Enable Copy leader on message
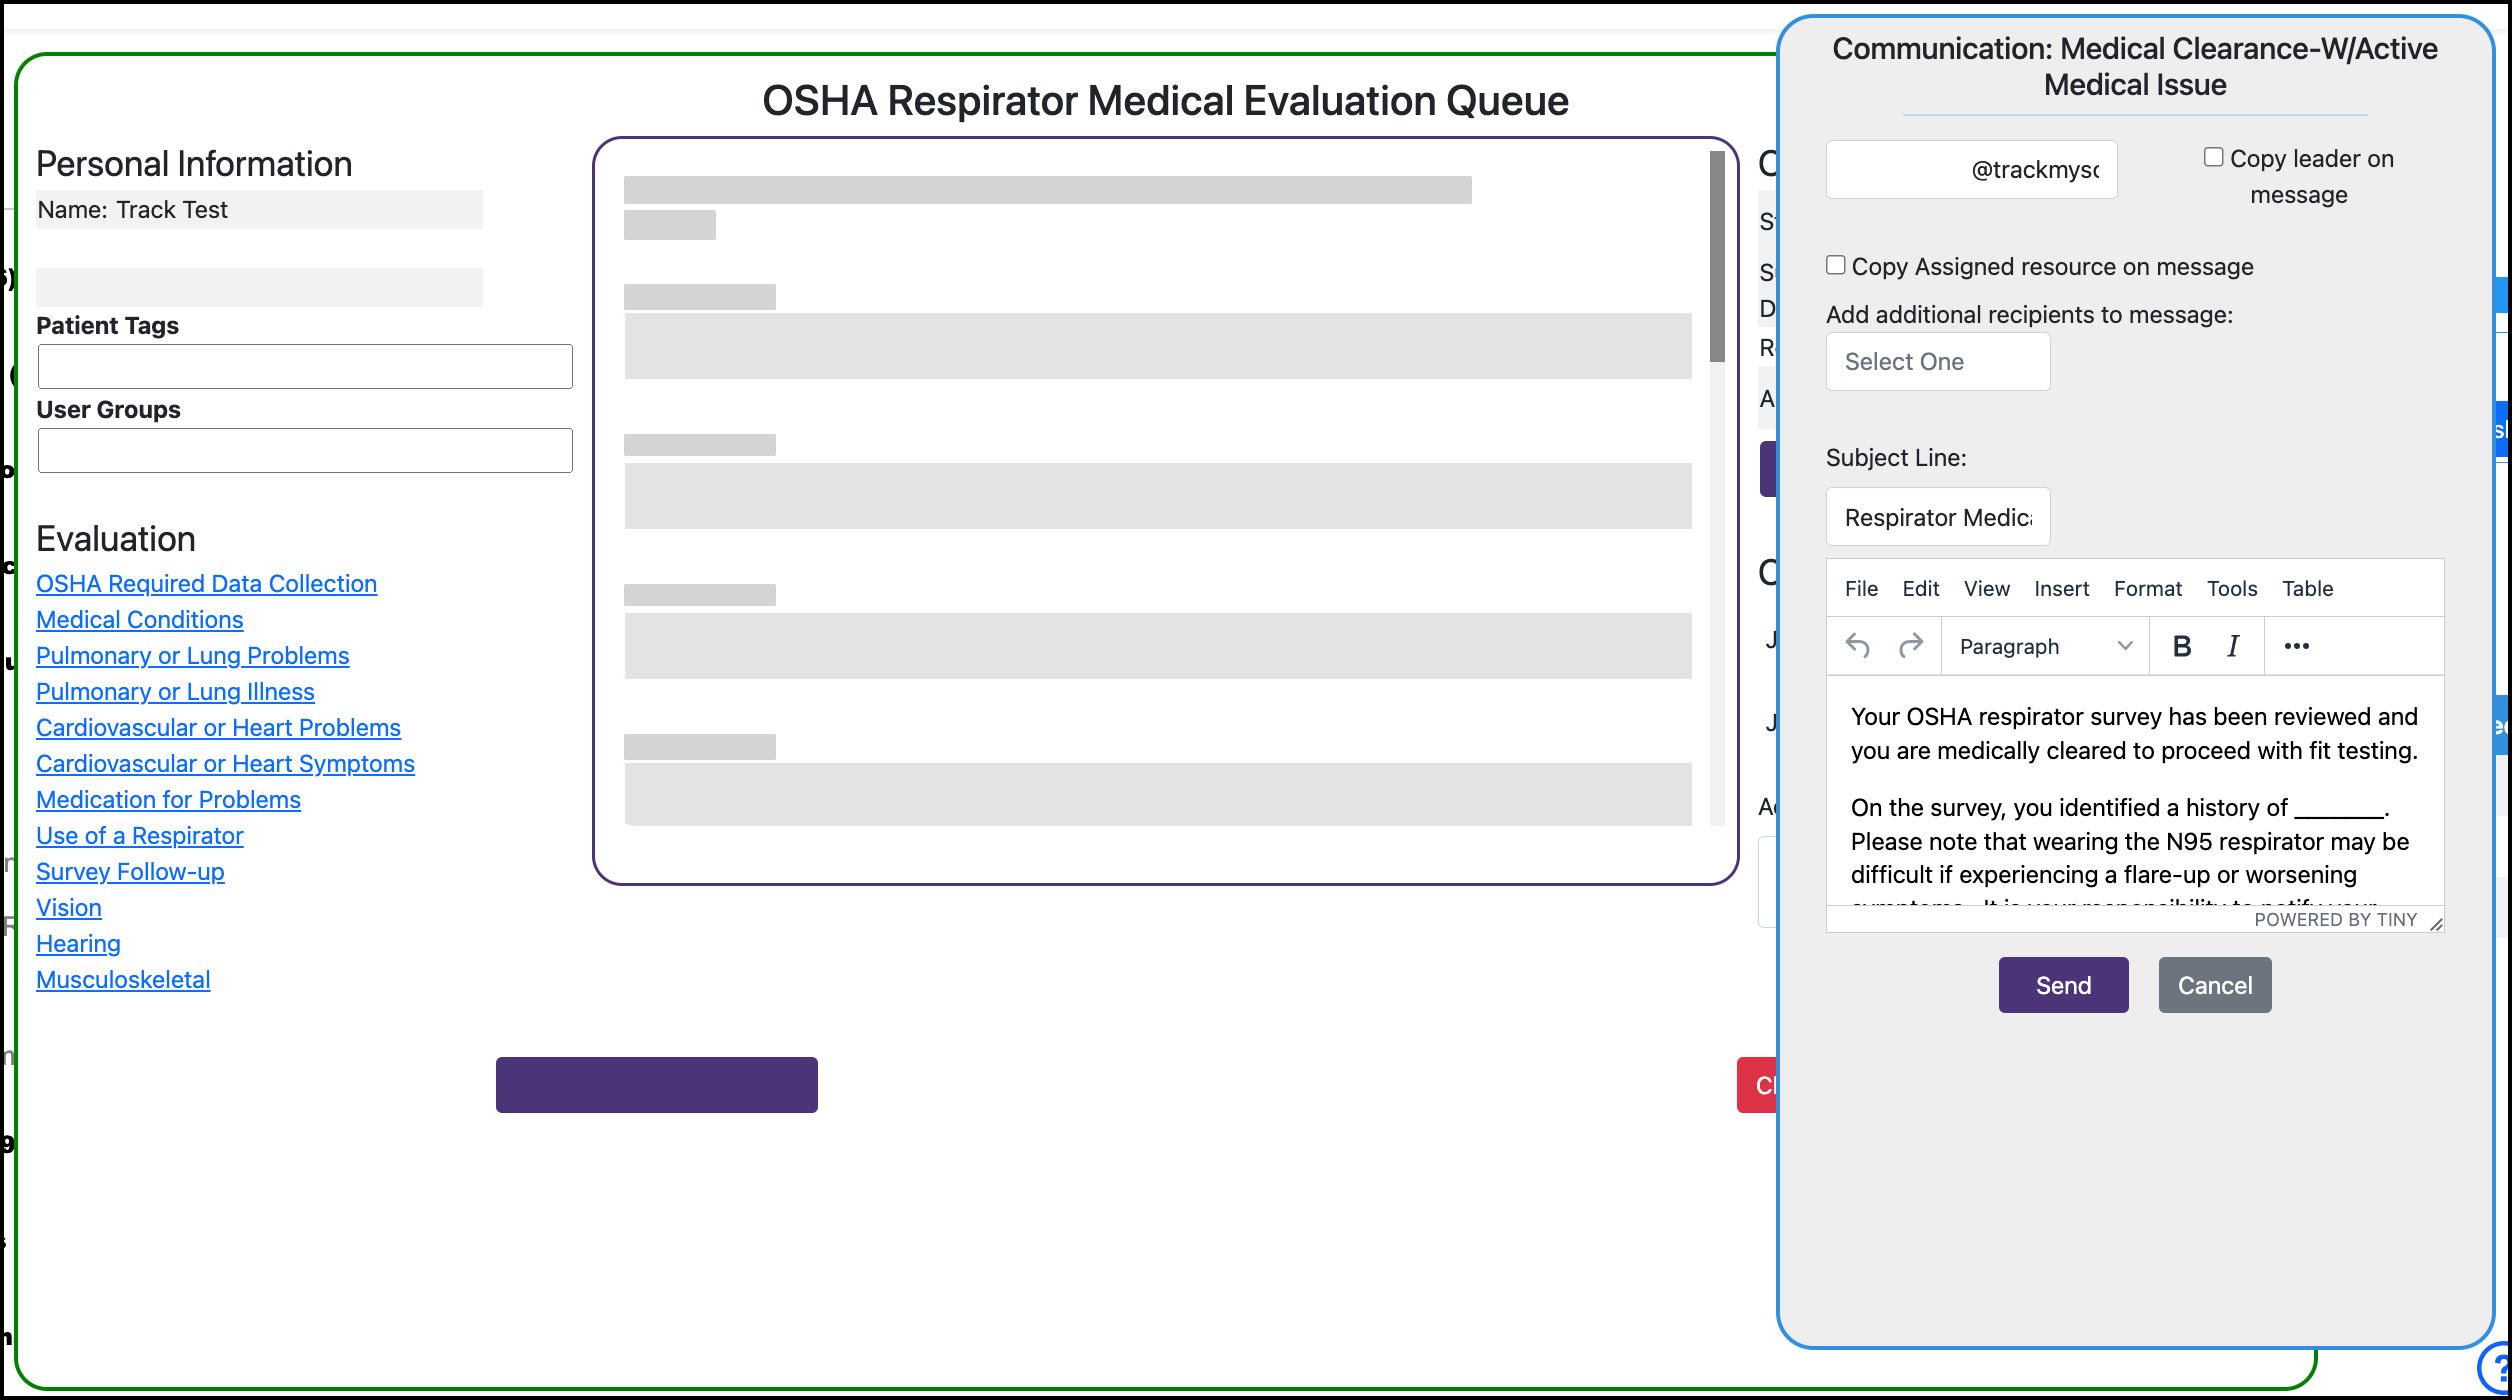The height and width of the screenshot is (1400, 2512). [x=2213, y=156]
